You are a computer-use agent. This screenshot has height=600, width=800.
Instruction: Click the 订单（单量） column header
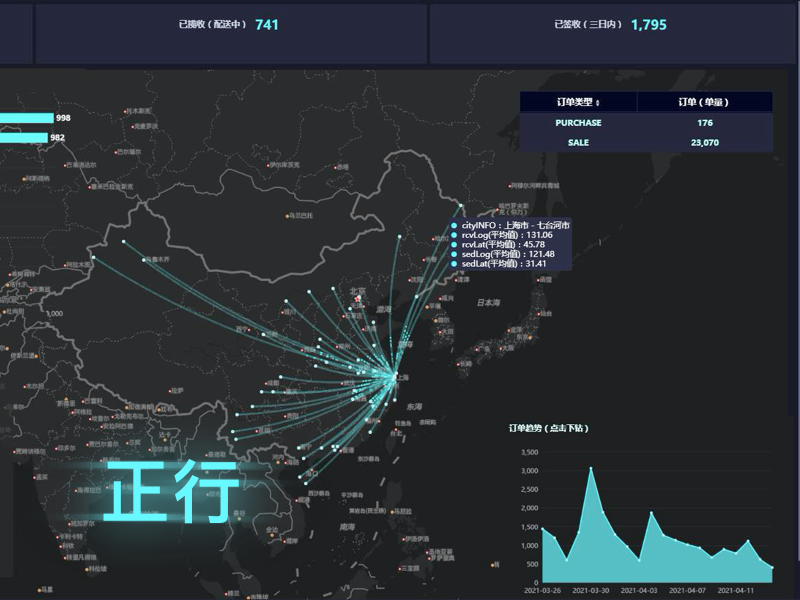coord(704,102)
